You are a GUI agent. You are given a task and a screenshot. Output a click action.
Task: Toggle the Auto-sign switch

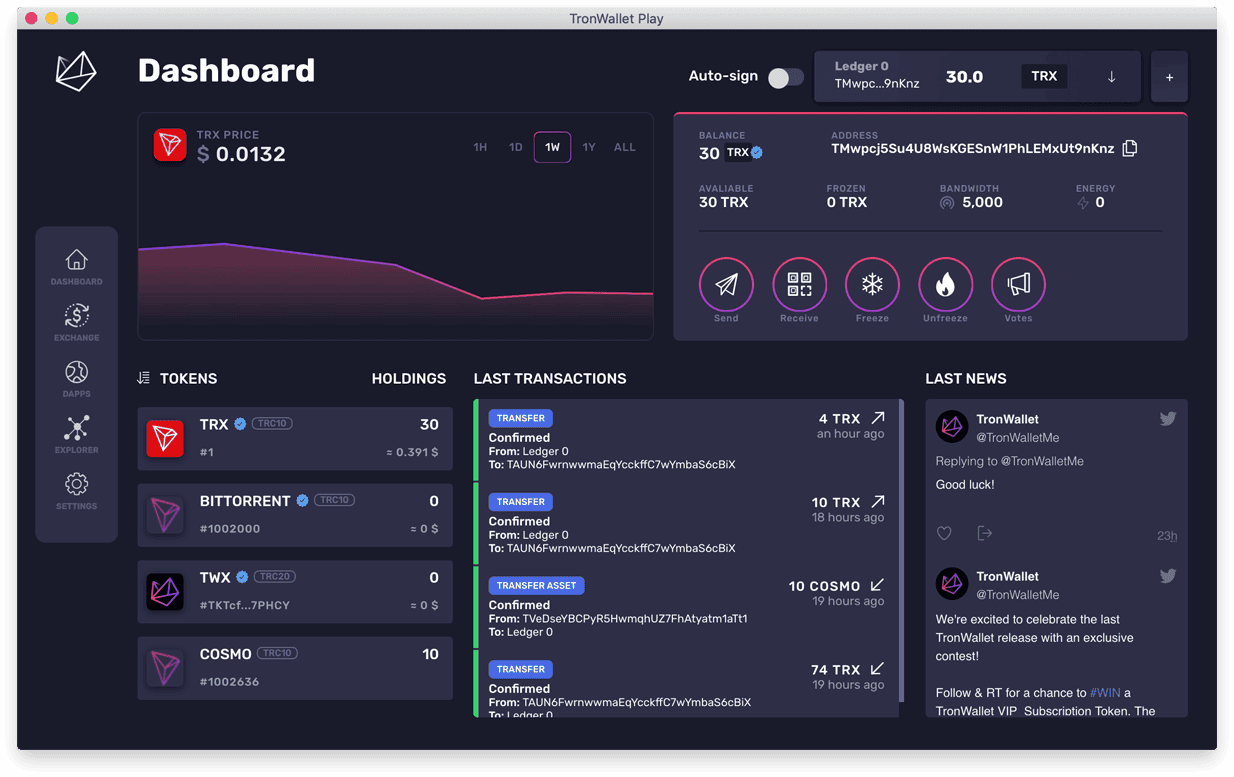[785, 77]
